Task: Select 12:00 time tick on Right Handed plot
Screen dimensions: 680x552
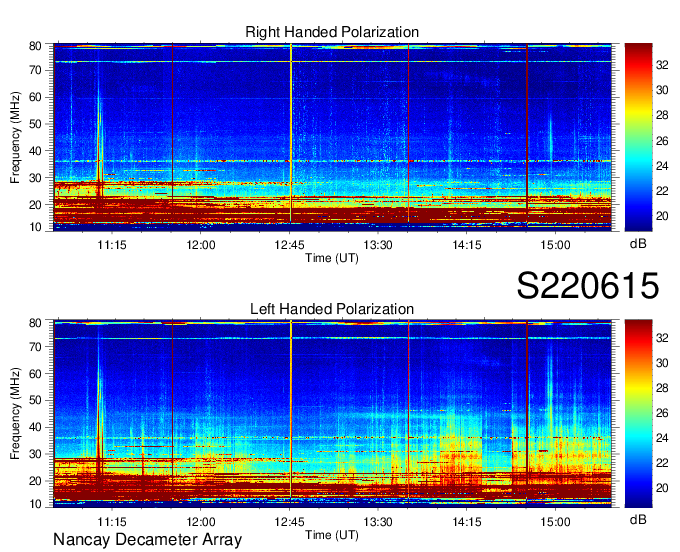Action: pos(201,245)
